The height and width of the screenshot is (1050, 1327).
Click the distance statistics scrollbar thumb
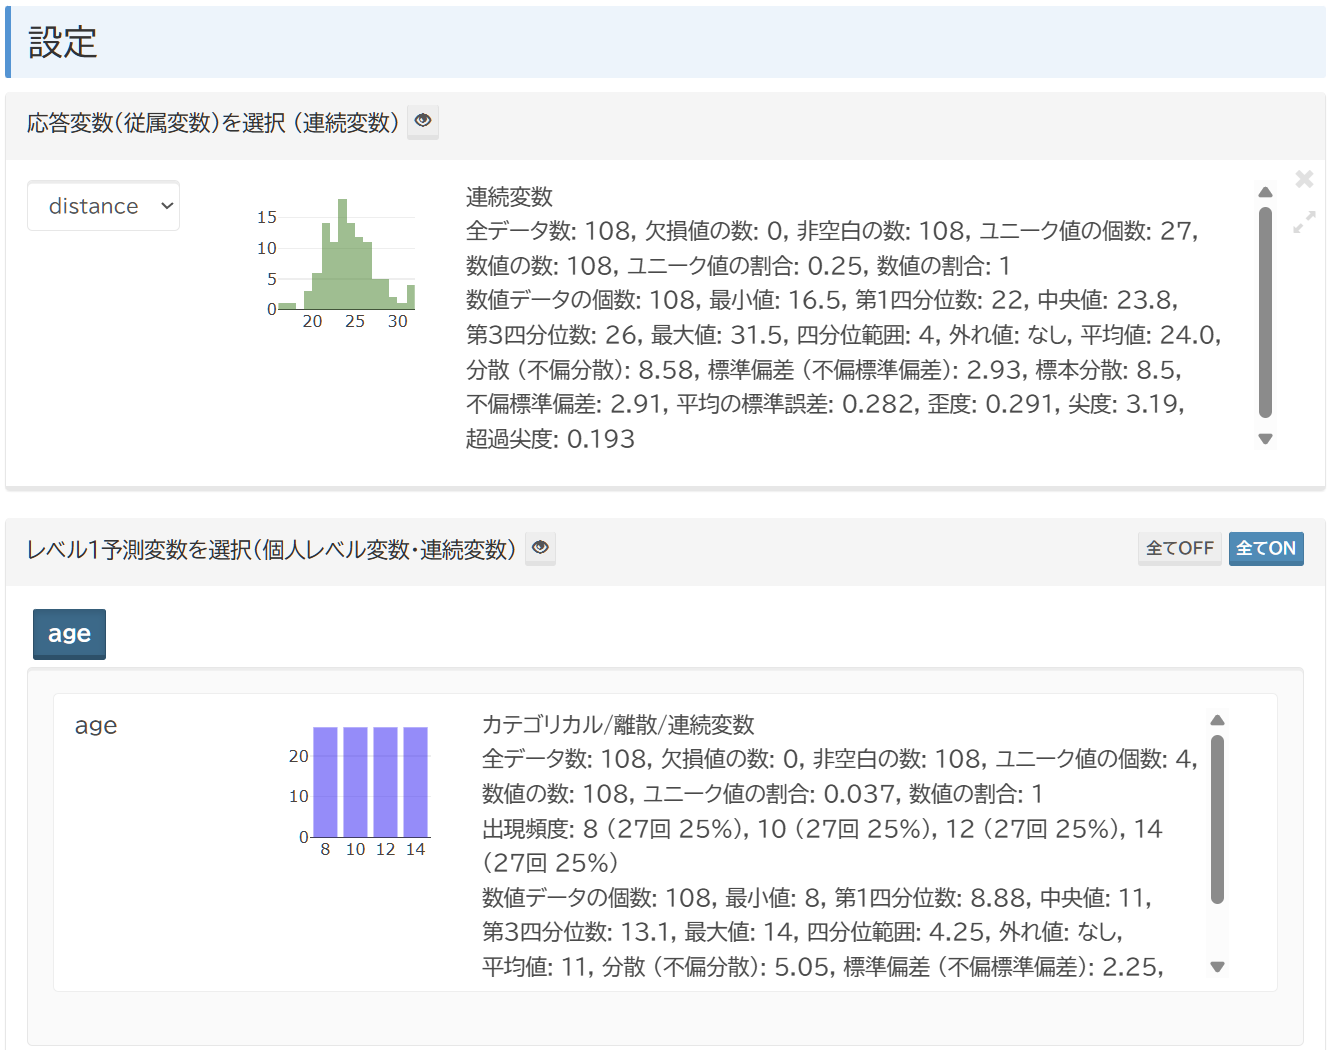[1265, 310]
